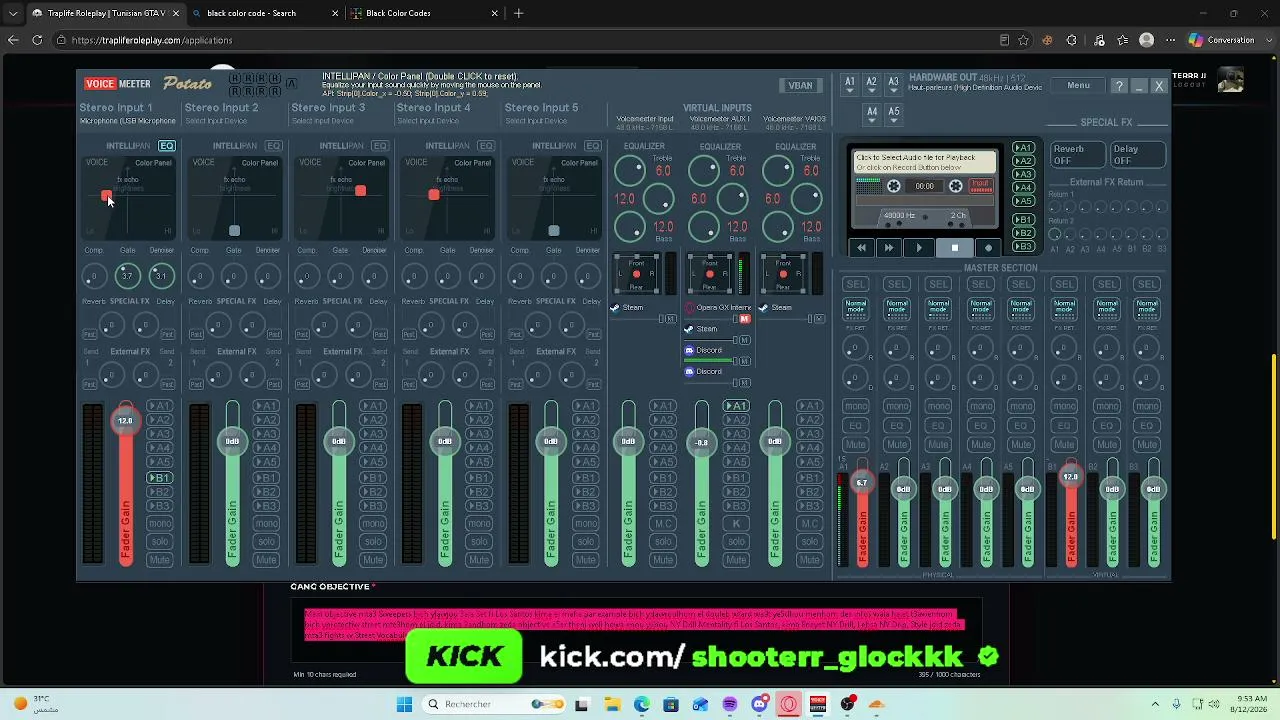Mute Opera GX app with red M button
Viewport: 1280px width, 720px height.
[744, 319]
